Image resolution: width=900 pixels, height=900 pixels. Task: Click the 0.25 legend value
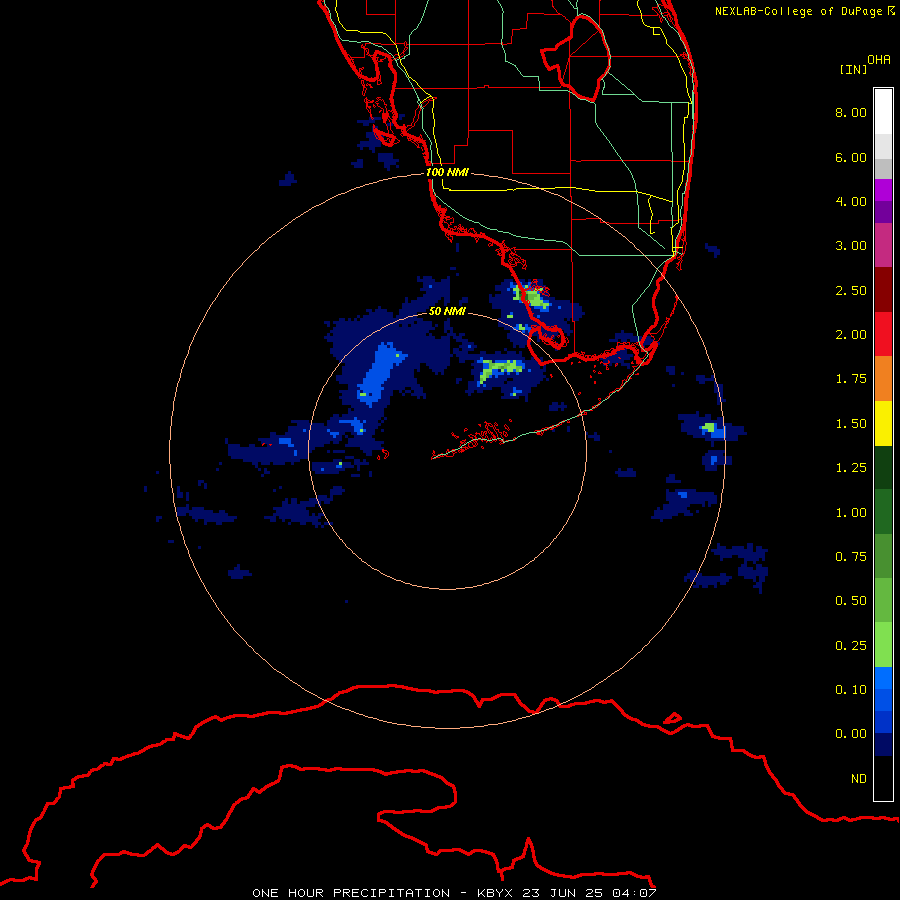pos(851,646)
